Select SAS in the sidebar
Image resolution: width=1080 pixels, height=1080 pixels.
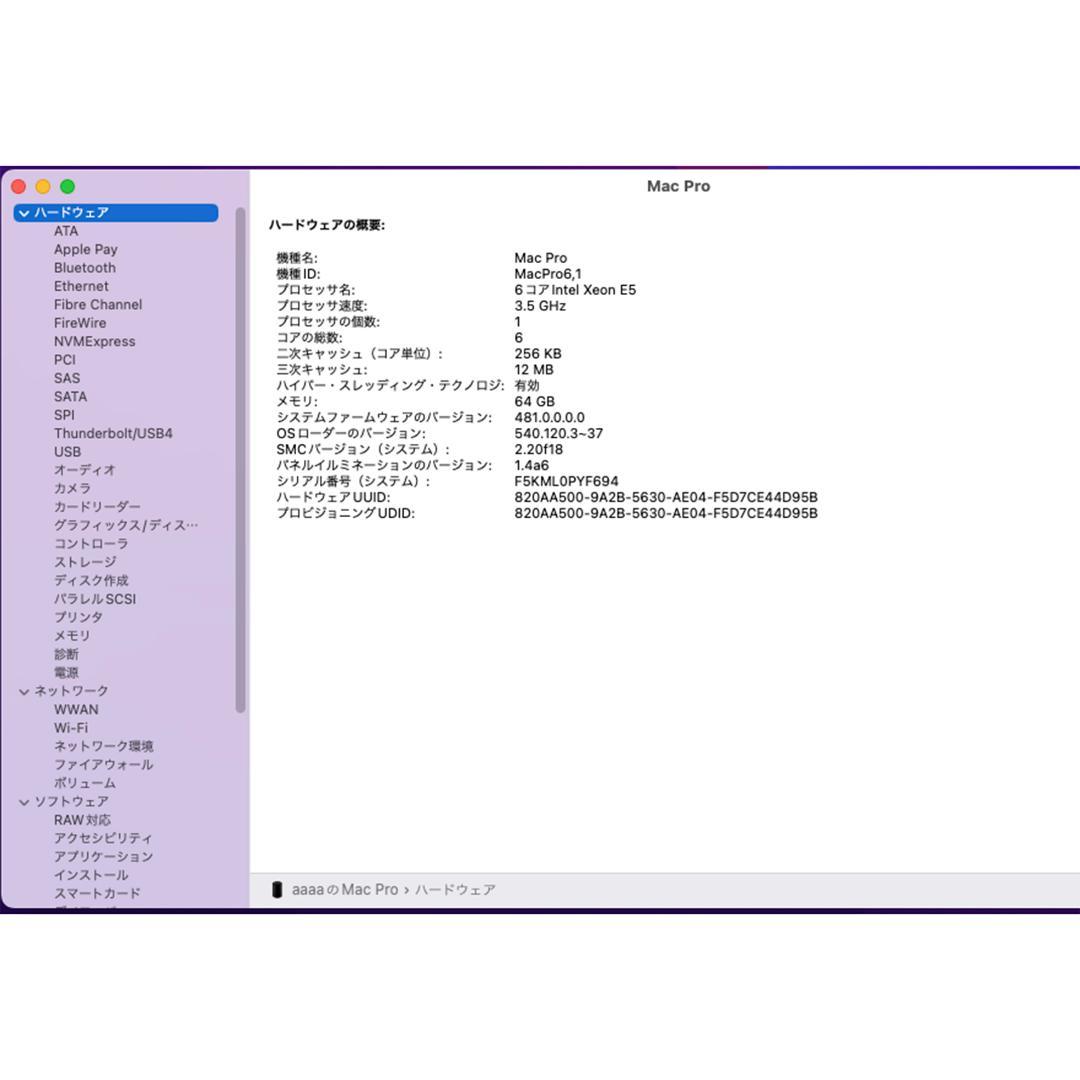pos(67,378)
